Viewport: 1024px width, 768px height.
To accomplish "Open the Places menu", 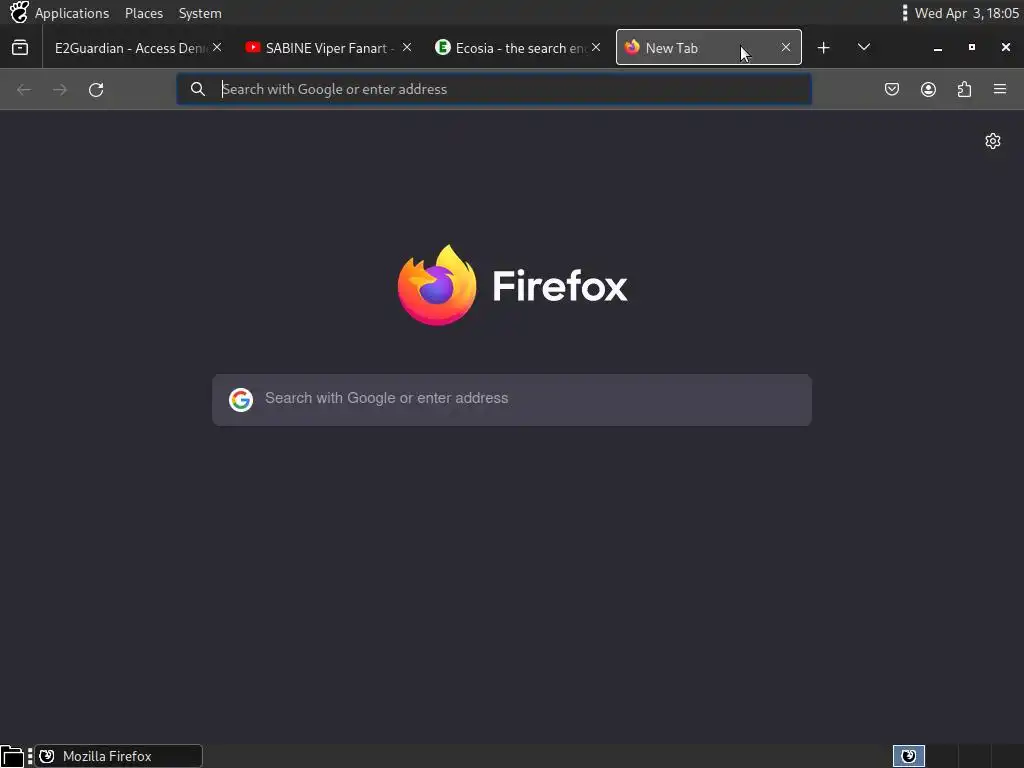I will [x=144, y=13].
